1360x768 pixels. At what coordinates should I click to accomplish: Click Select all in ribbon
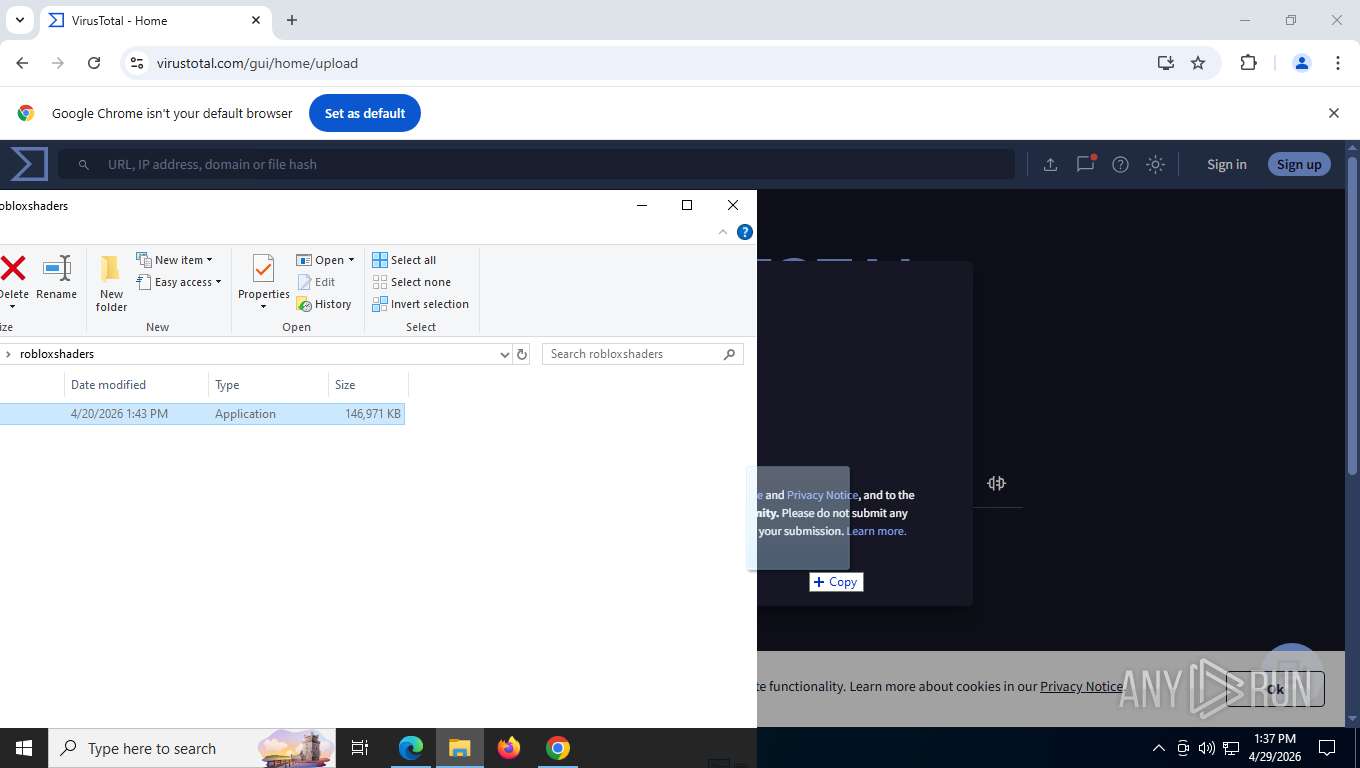coord(404,260)
